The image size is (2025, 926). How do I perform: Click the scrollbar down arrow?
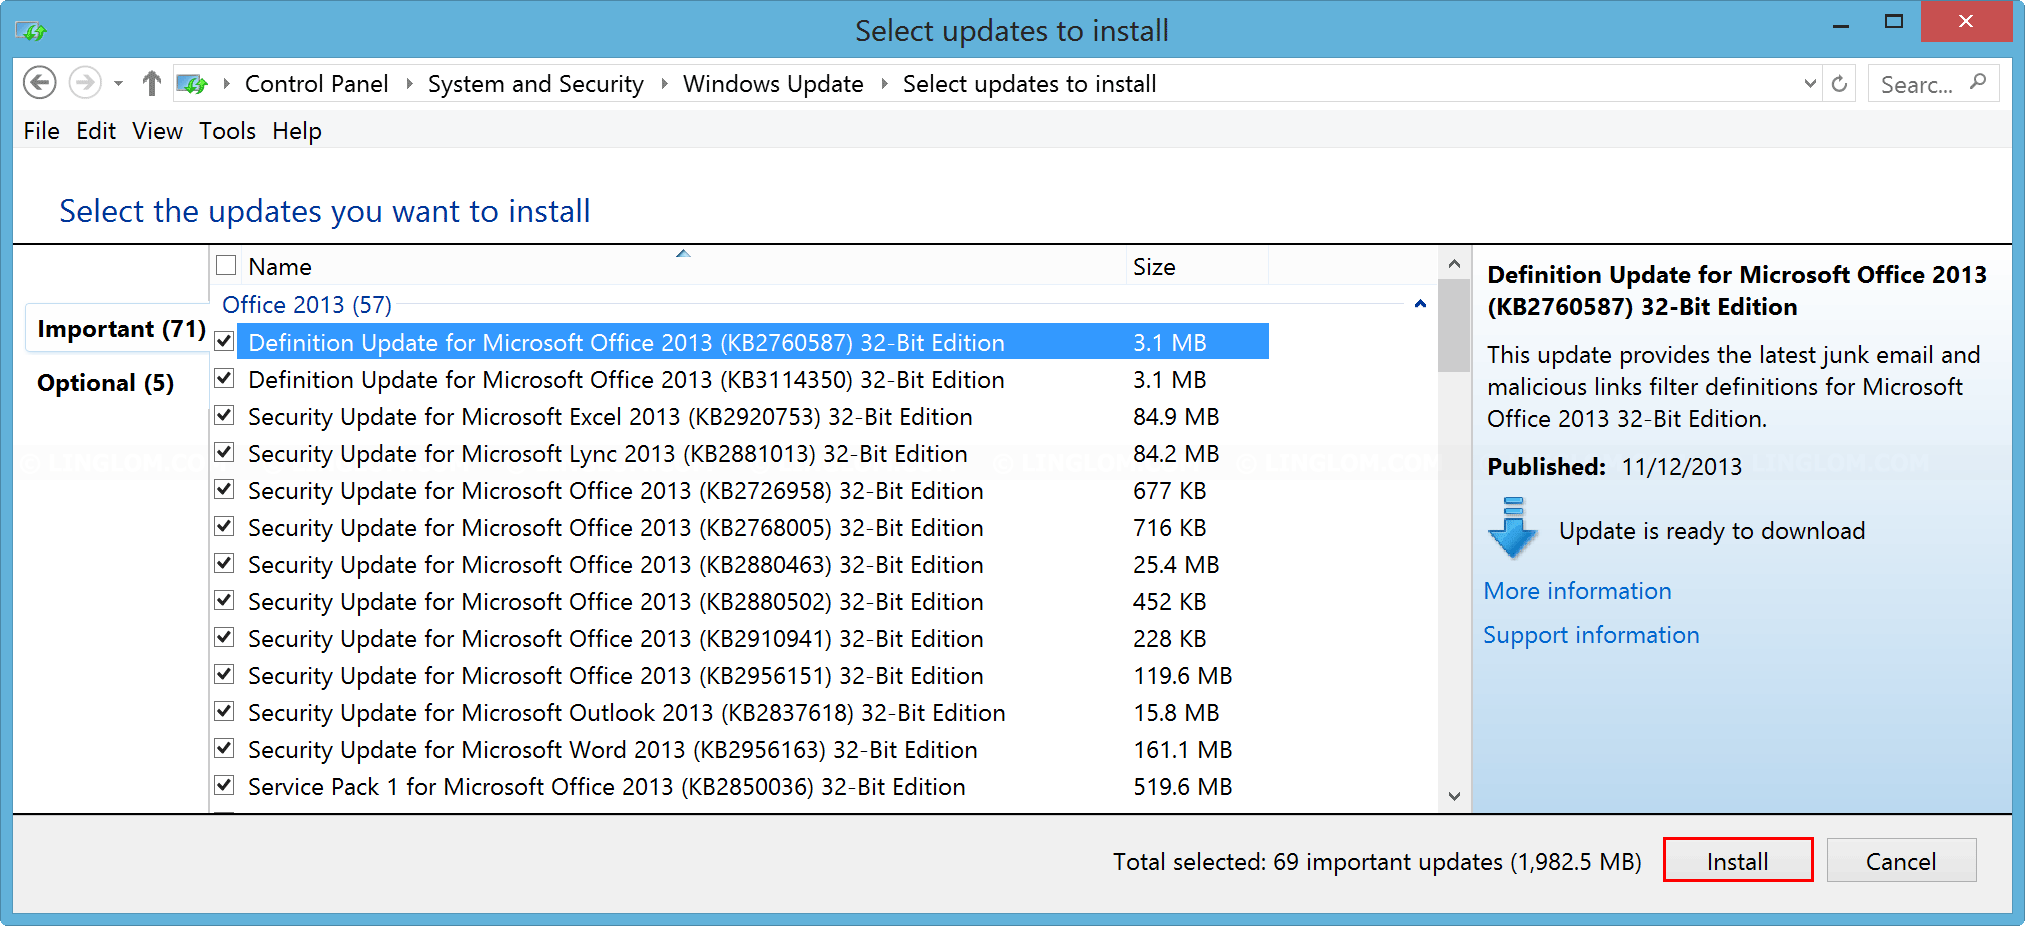pos(1454,796)
